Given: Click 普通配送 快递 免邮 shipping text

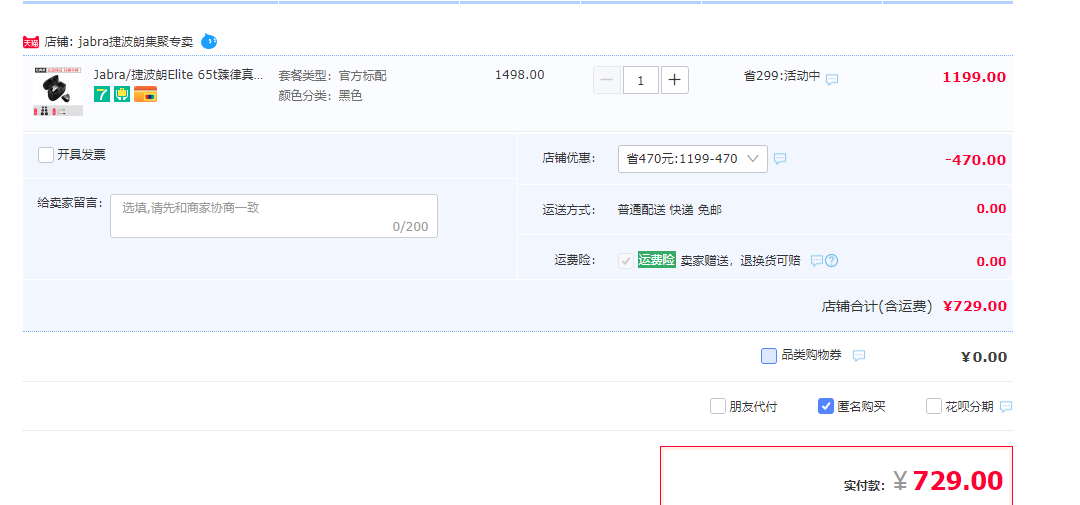Looking at the screenshot, I should tap(669, 210).
